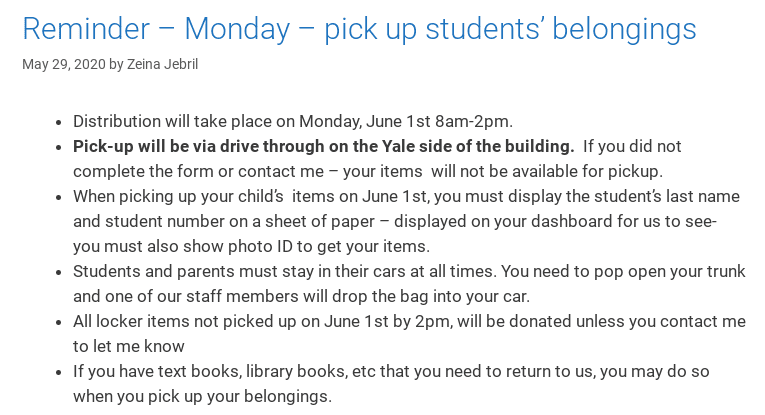This screenshot has height=415, width=765.
Task: Click the last line 'when you pick up your belongings.'
Action: click(202, 396)
